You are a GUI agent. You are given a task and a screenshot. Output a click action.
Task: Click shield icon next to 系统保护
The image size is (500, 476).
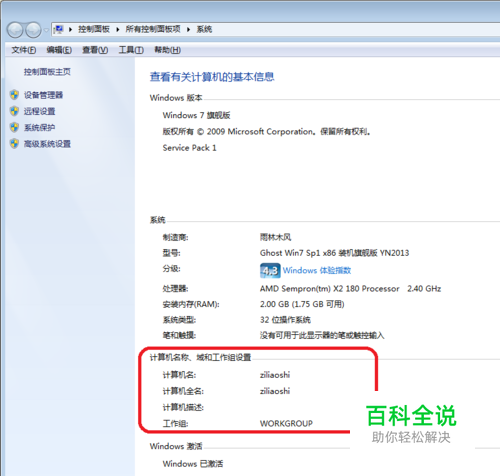click(14, 127)
